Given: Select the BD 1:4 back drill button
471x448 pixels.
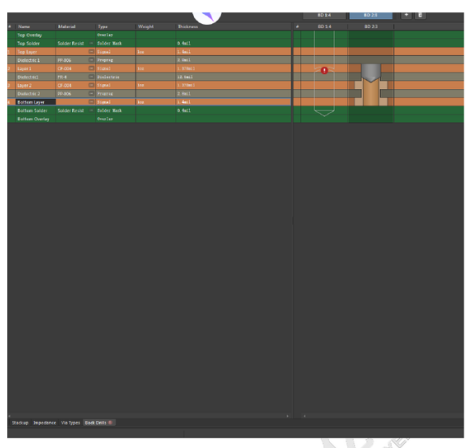Looking at the screenshot, I should [x=324, y=15].
